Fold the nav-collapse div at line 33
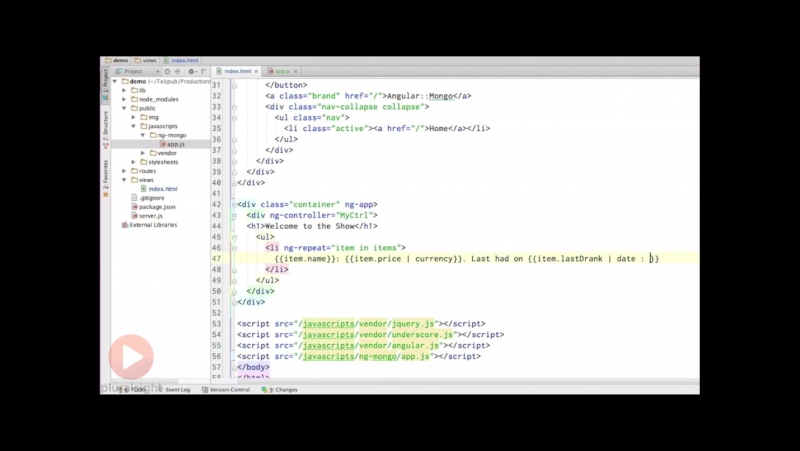This screenshot has height=451, width=800. click(234, 107)
